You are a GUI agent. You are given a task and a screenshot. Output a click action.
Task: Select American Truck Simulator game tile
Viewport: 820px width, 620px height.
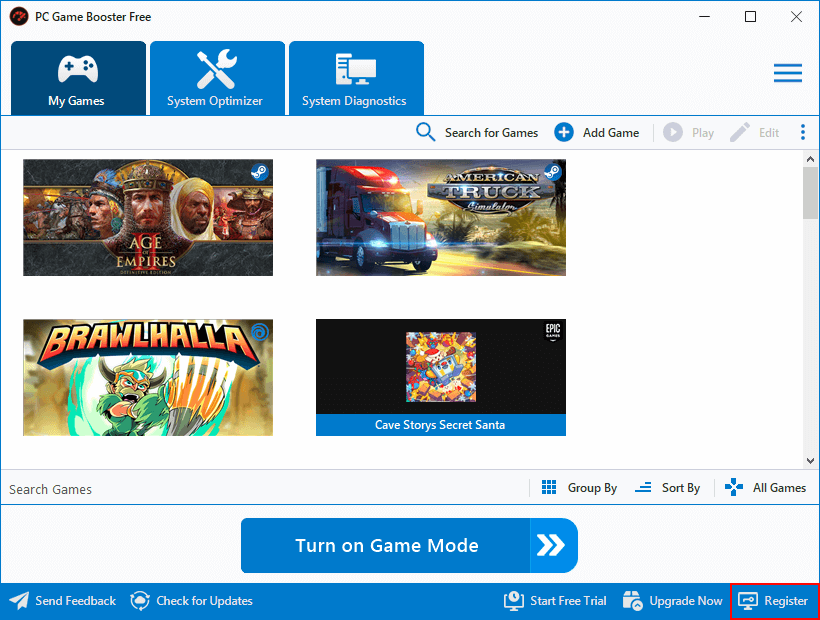pyautogui.click(x=441, y=217)
